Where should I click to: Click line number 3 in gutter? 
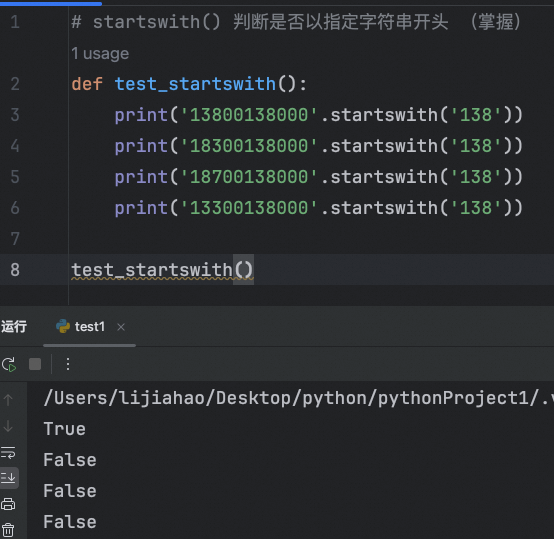pyautogui.click(x=15, y=115)
